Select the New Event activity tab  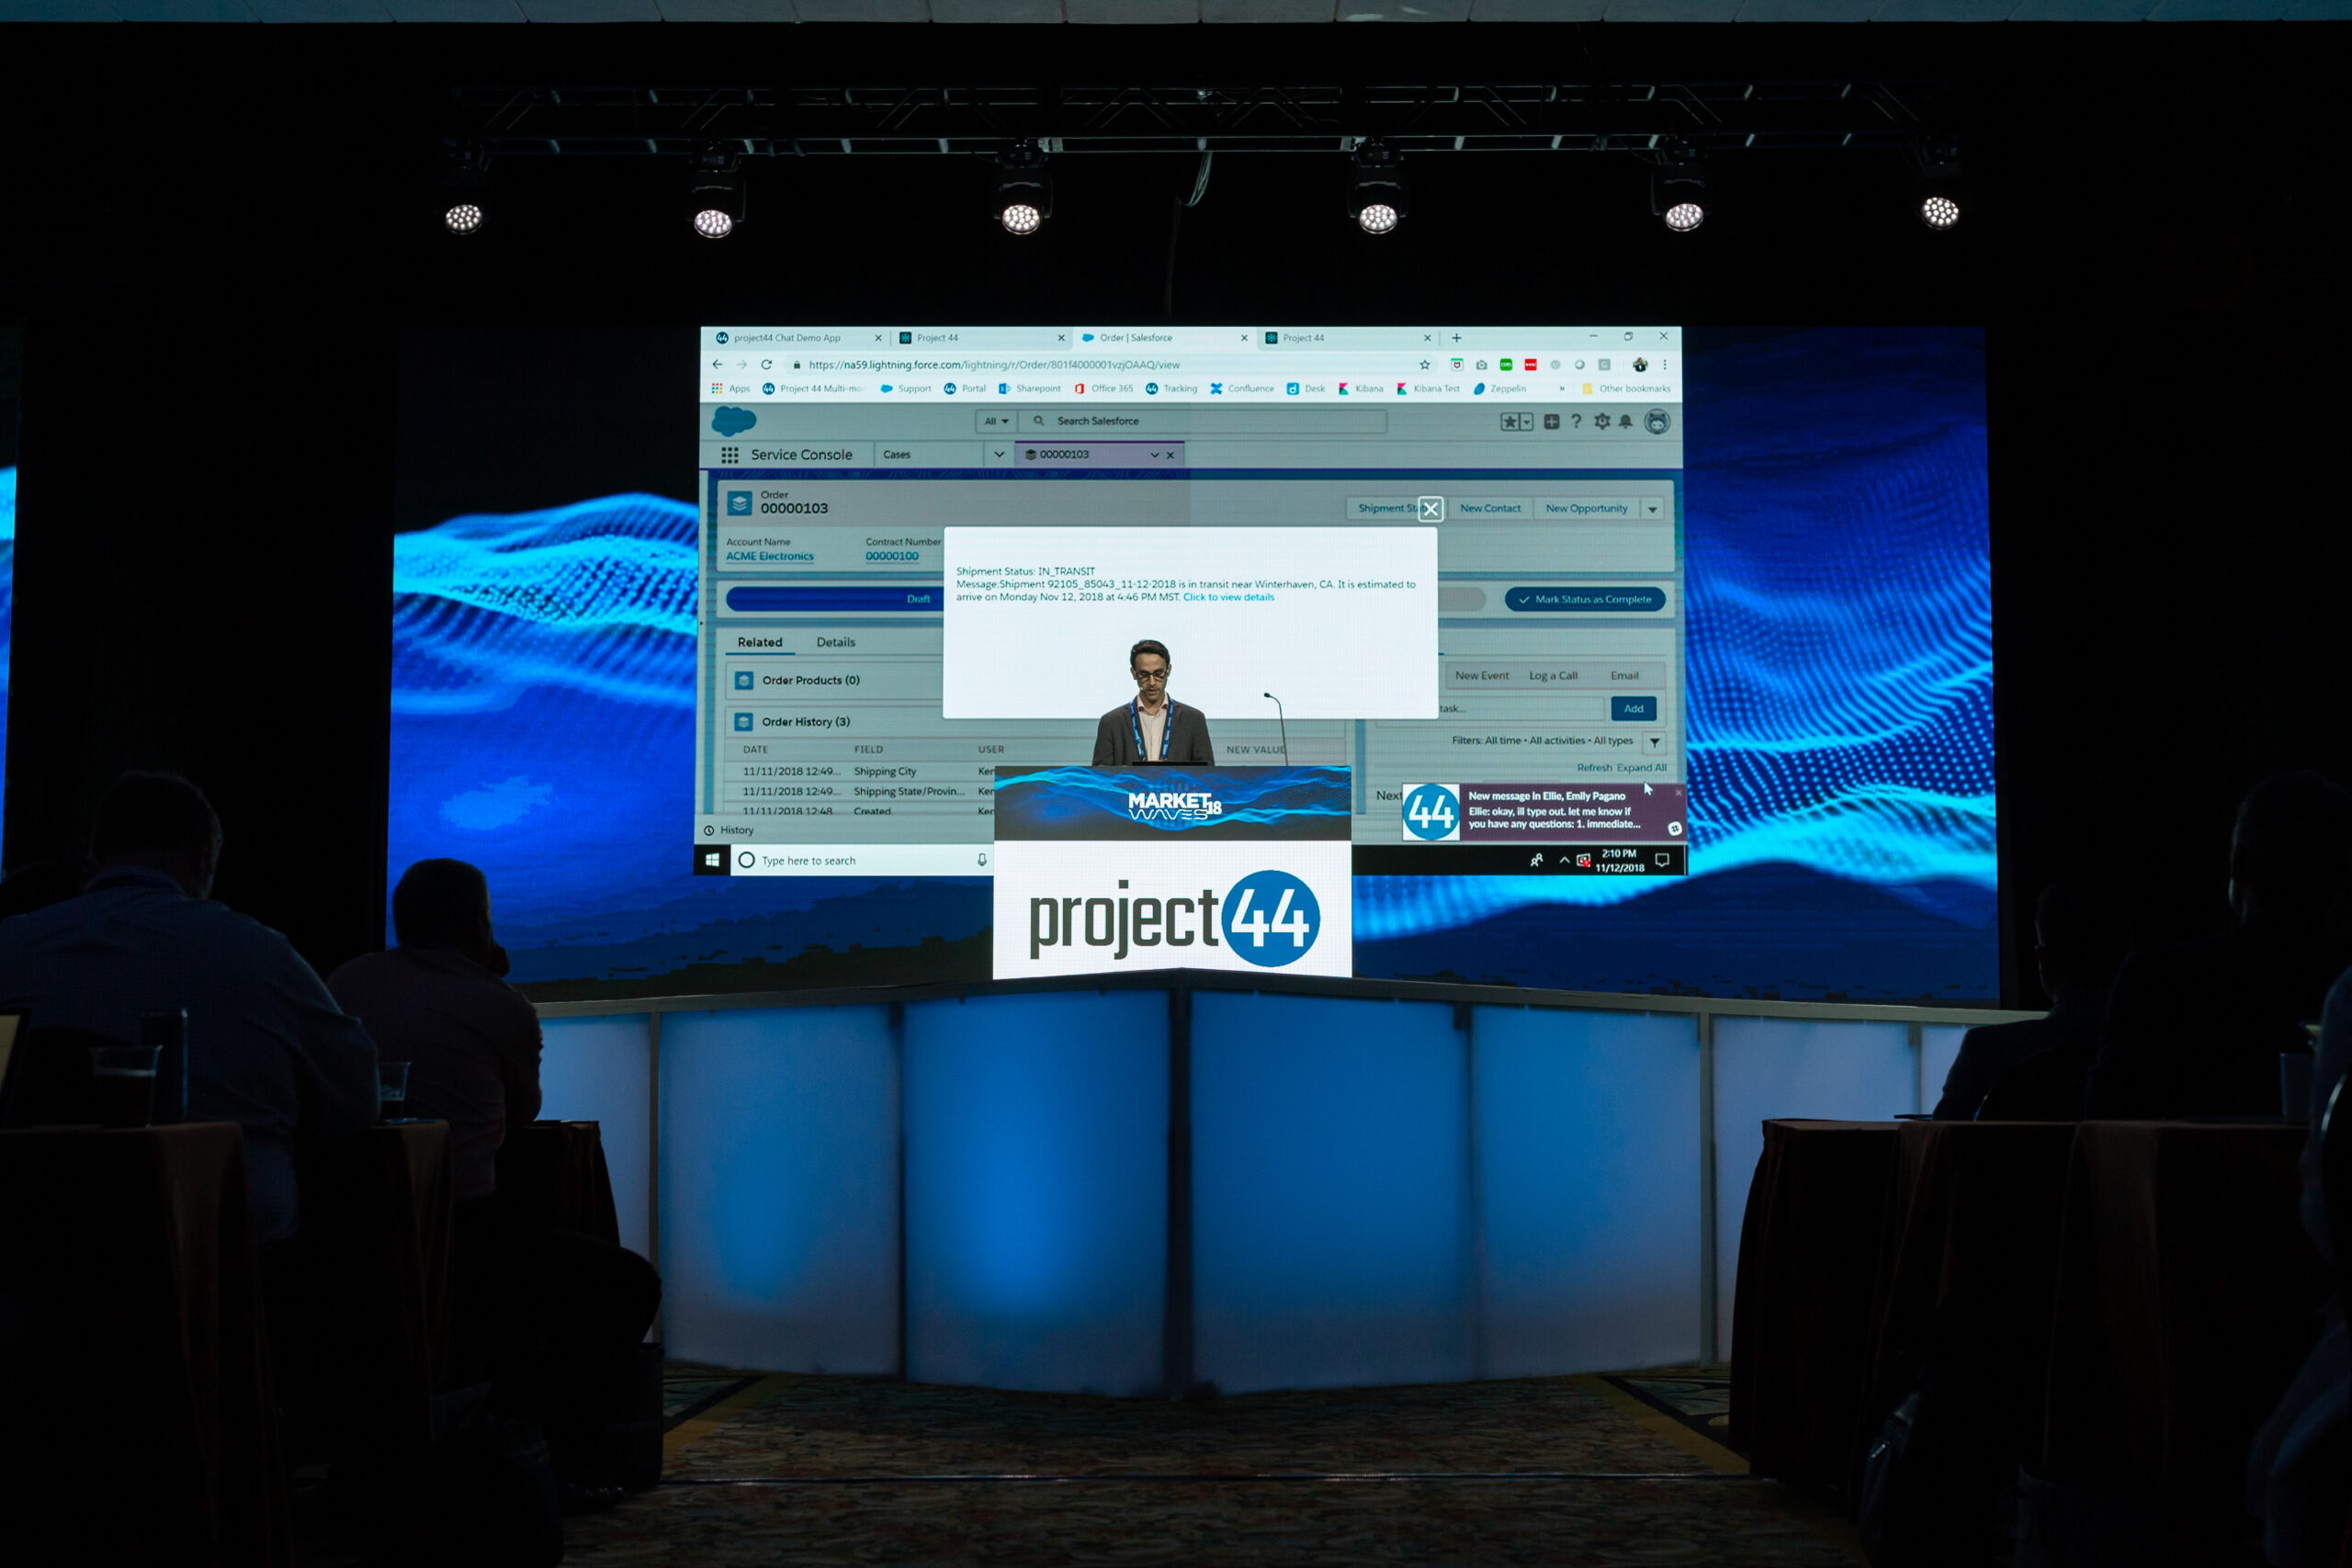point(1481,676)
